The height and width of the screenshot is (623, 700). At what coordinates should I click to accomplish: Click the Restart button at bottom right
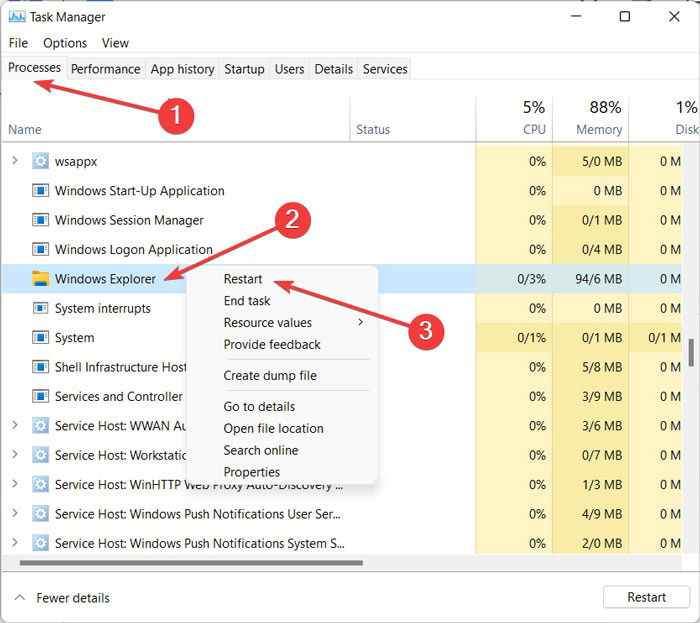pos(646,597)
